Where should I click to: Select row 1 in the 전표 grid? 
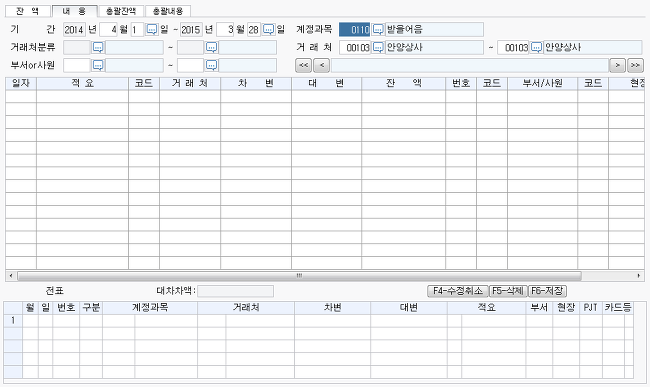click(13, 320)
